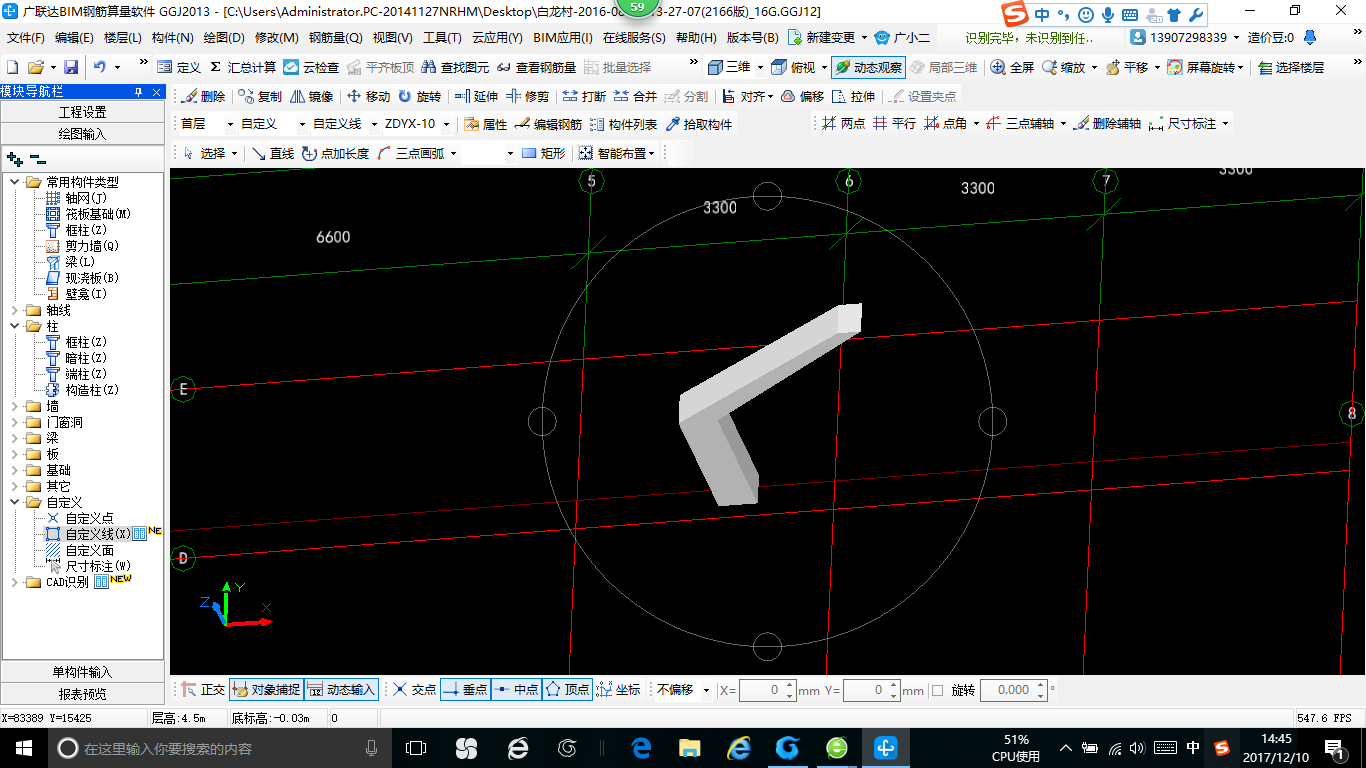Viewport: 1366px width, 768px height.
Task: Open 定义 (Define) tool
Action: [x=179, y=67]
